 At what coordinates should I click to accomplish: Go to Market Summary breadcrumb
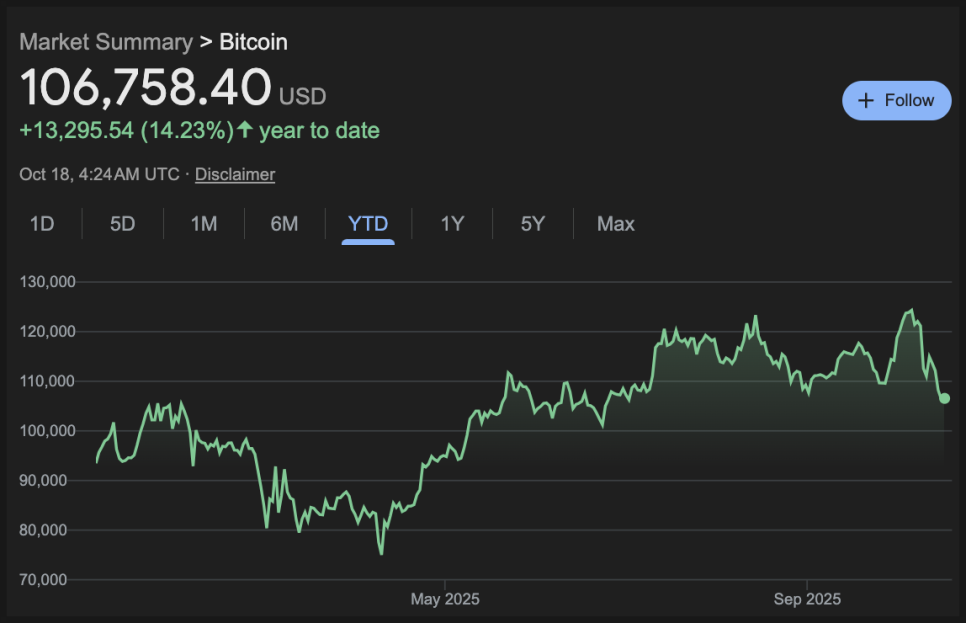tap(106, 42)
